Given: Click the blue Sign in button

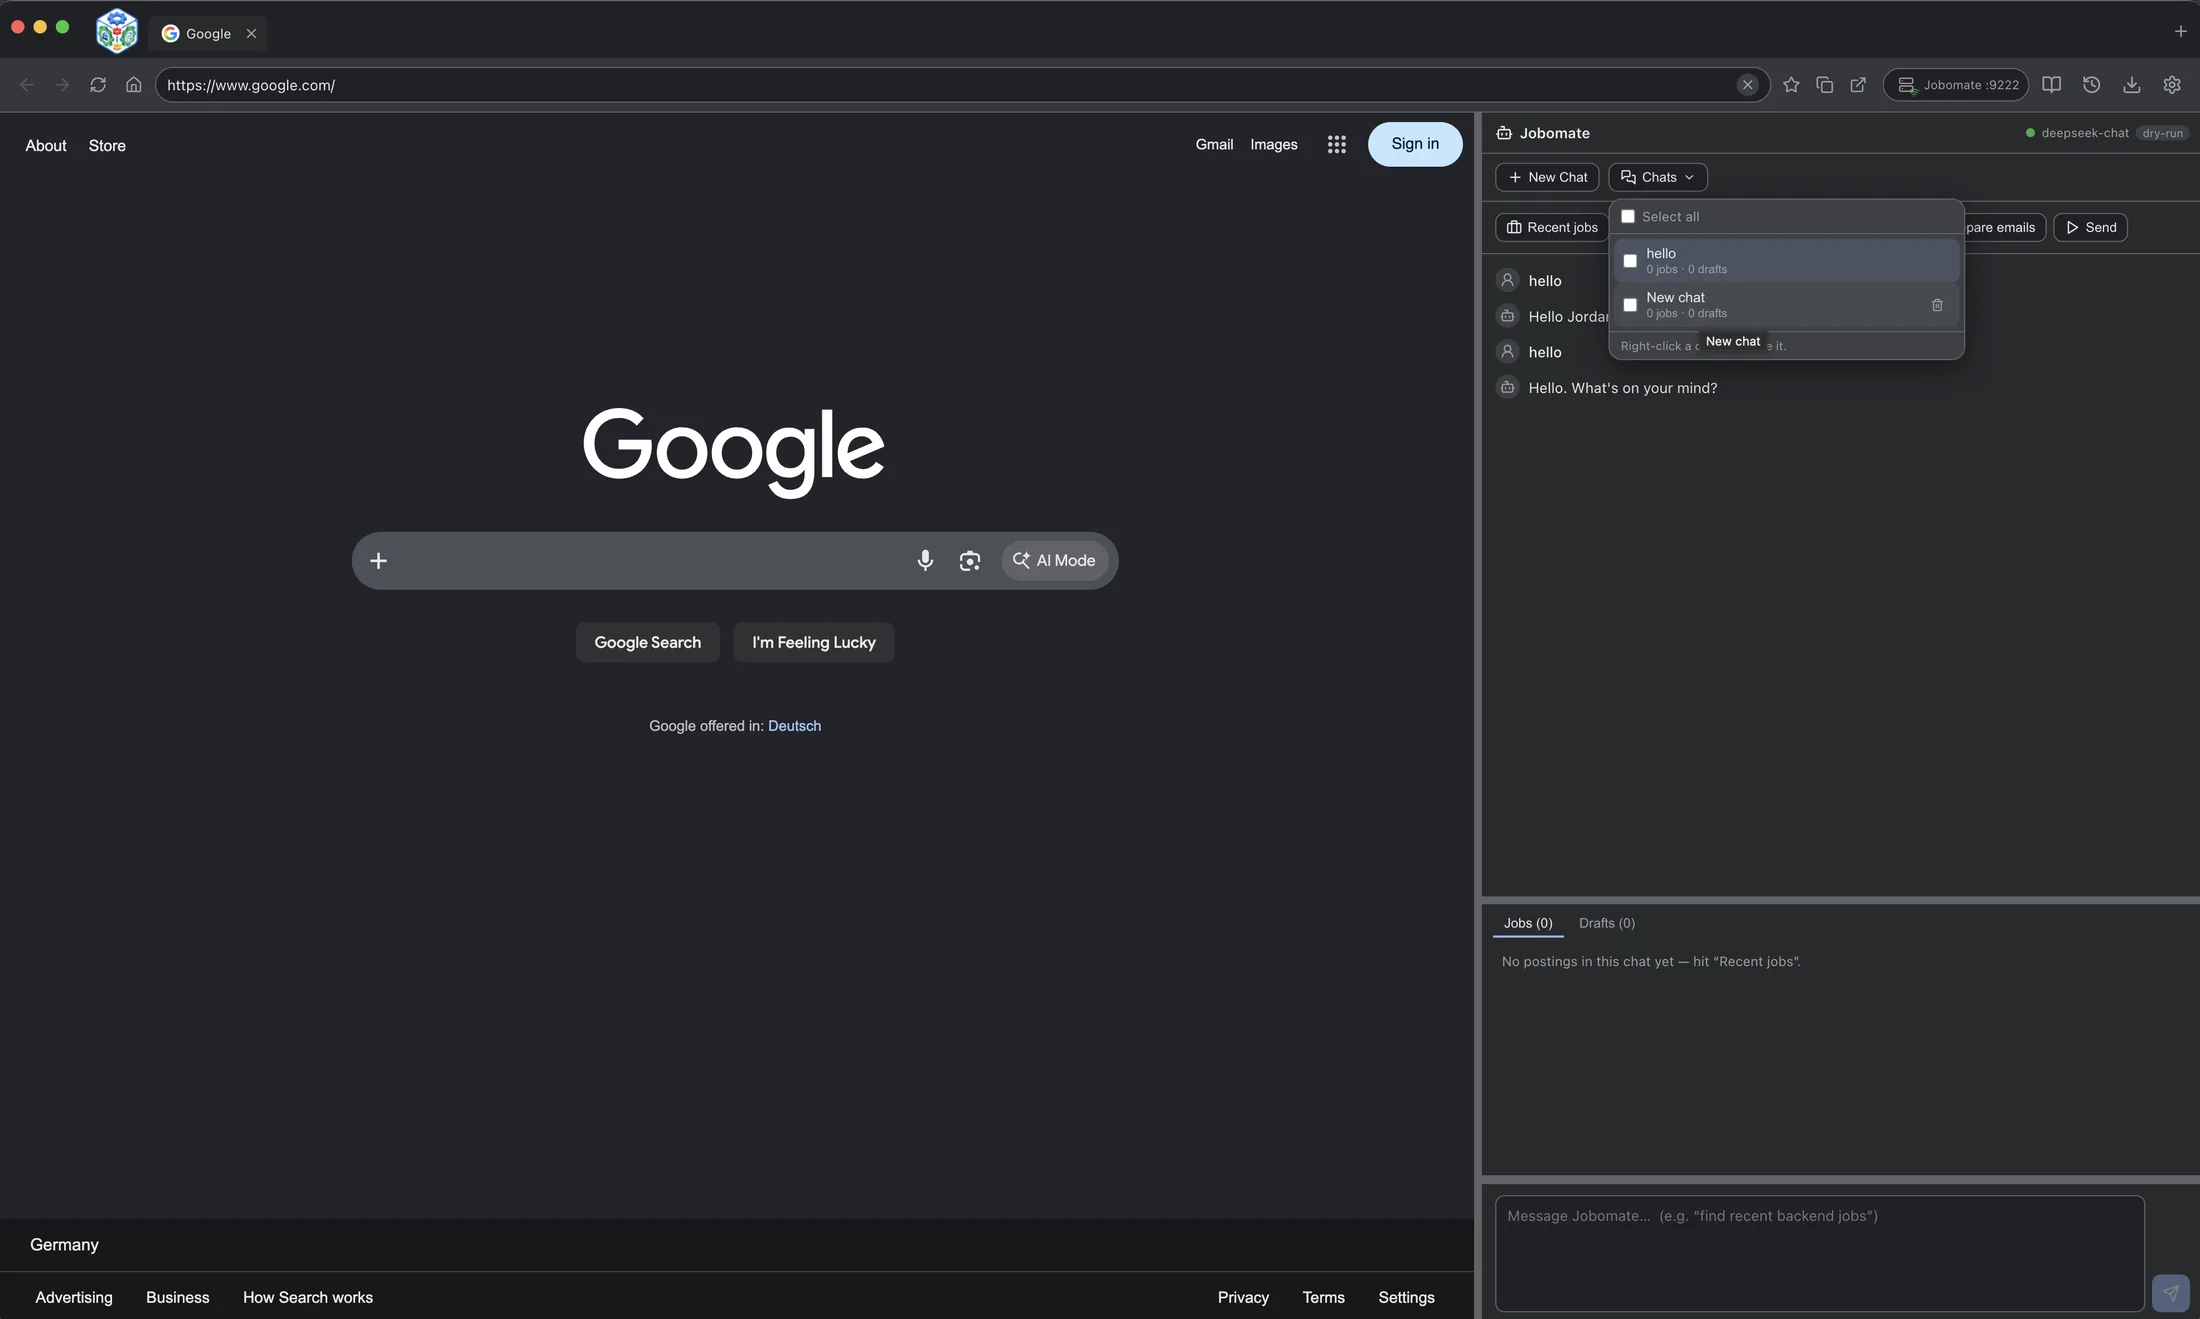Looking at the screenshot, I should (x=1414, y=144).
